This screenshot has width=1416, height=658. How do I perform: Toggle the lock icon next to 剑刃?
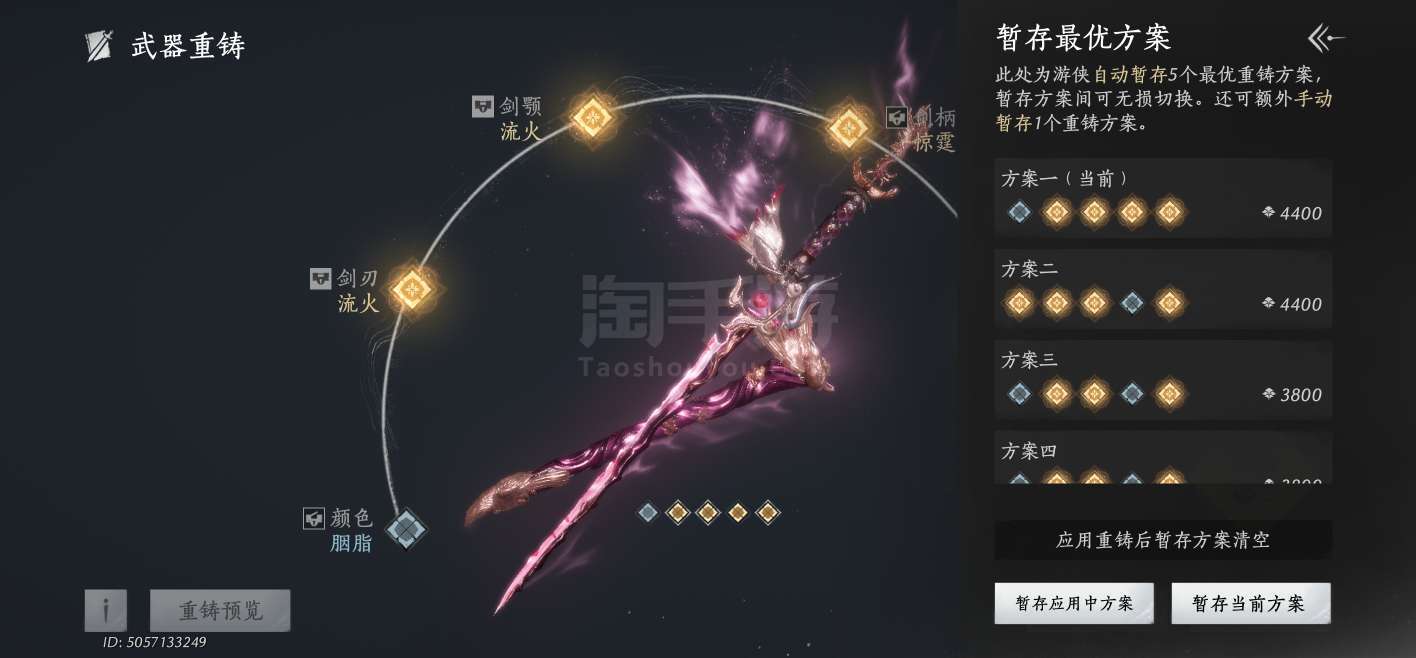(x=320, y=279)
